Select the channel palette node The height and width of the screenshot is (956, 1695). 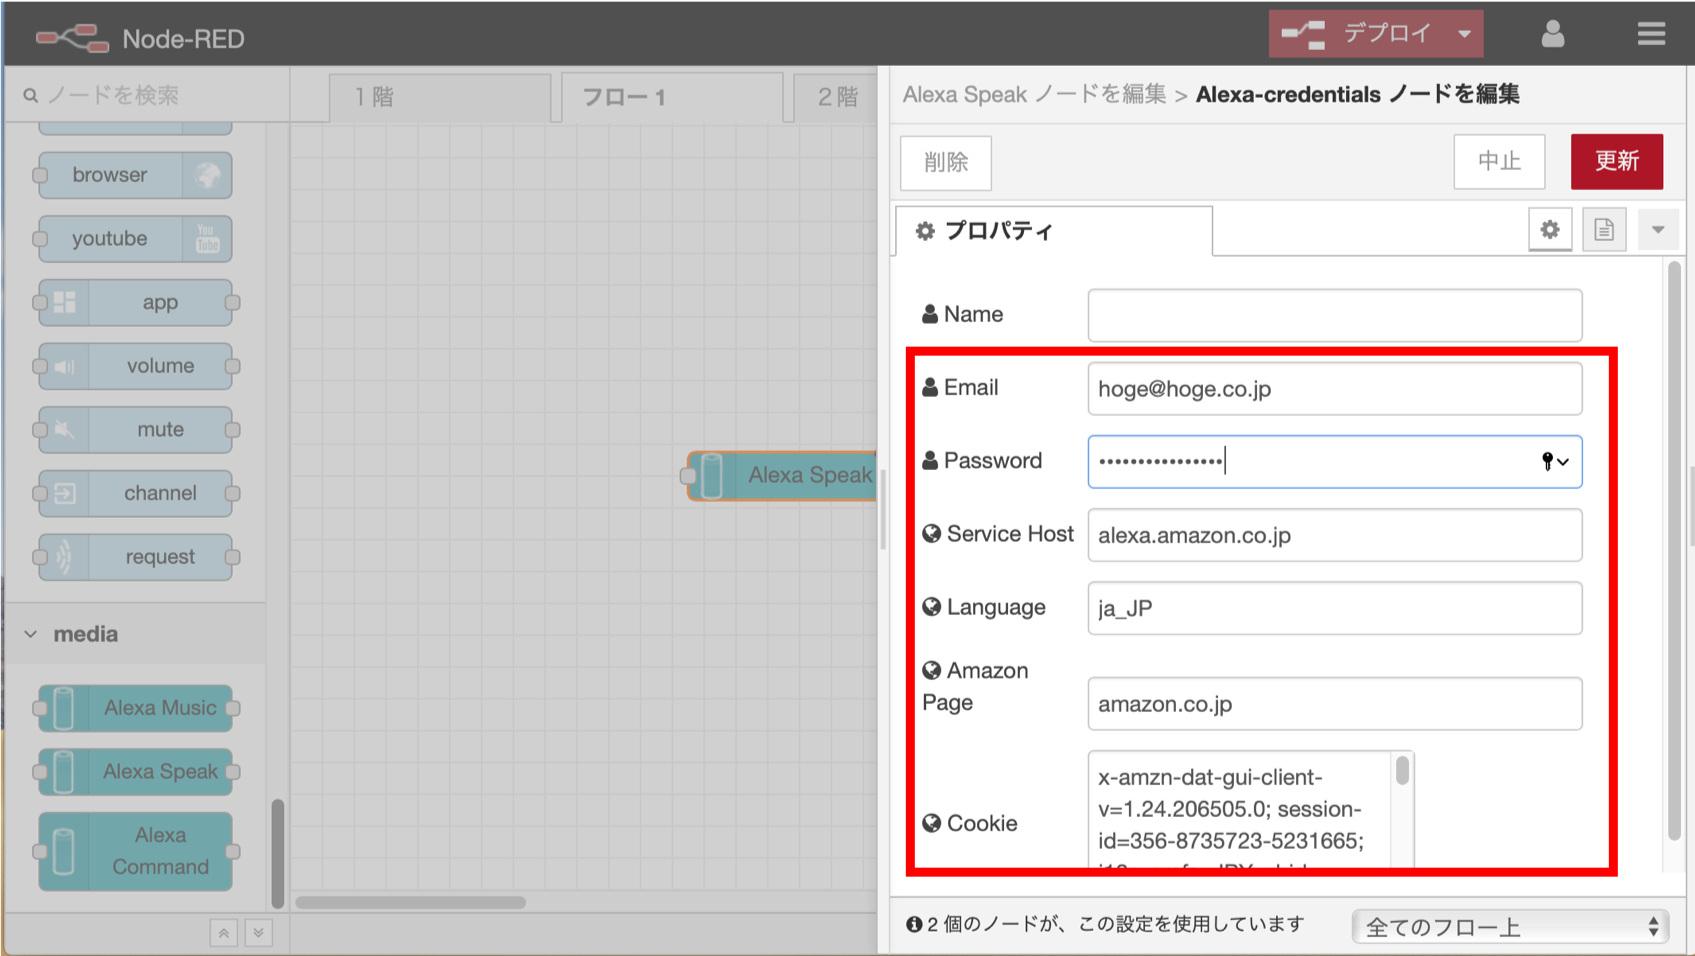click(136, 493)
